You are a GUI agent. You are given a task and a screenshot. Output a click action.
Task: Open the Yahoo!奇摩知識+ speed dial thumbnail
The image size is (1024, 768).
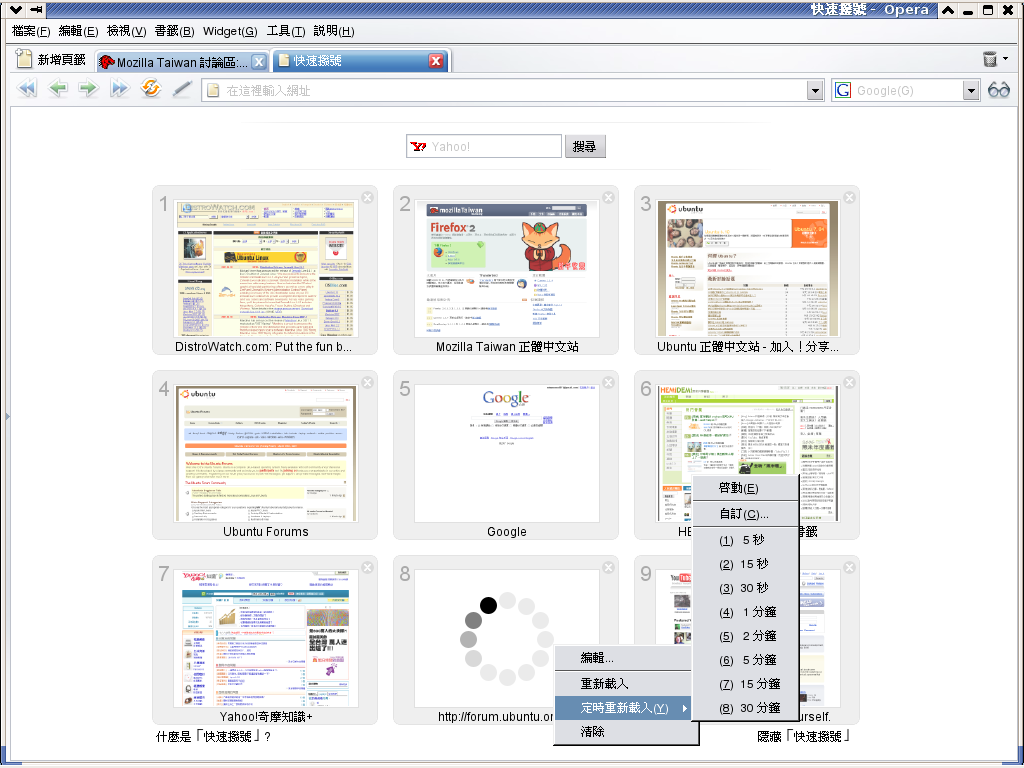tap(266, 639)
